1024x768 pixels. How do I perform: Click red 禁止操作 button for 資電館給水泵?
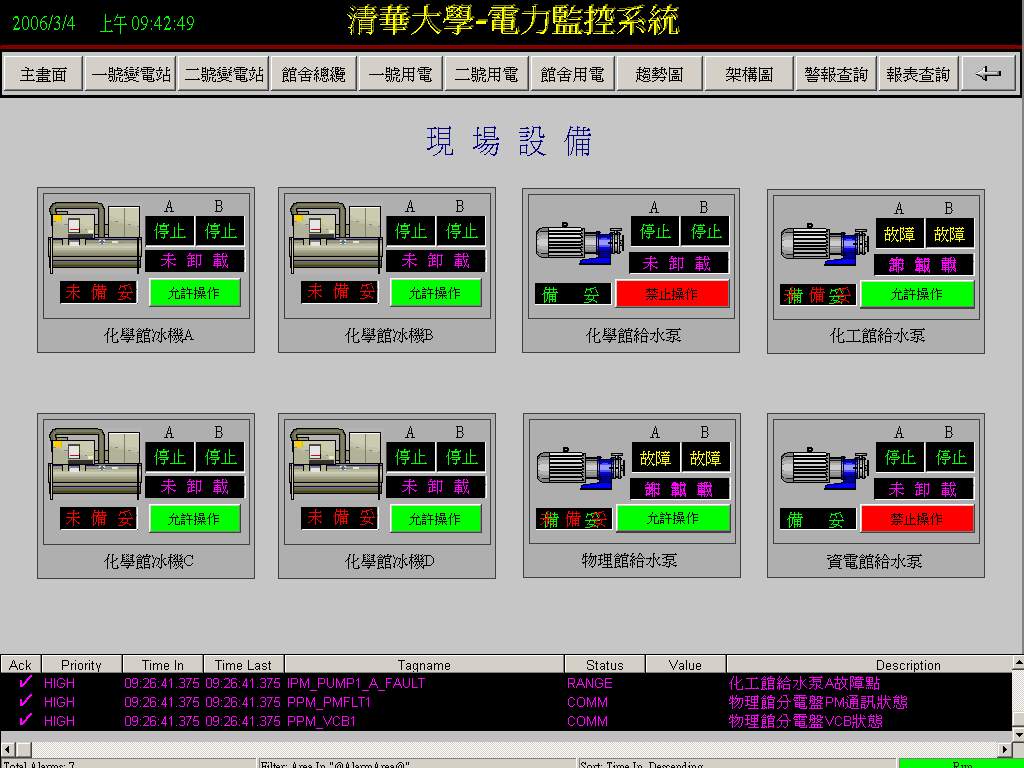[x=917, y=519]
